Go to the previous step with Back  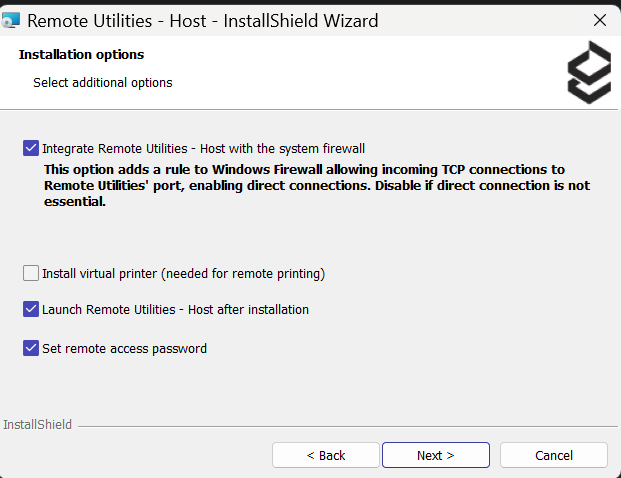[x=326, y=455]
